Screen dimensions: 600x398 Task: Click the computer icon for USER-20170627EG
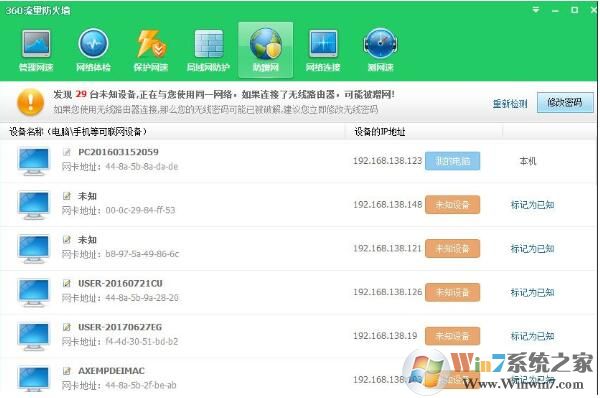[x=34, y=337]
